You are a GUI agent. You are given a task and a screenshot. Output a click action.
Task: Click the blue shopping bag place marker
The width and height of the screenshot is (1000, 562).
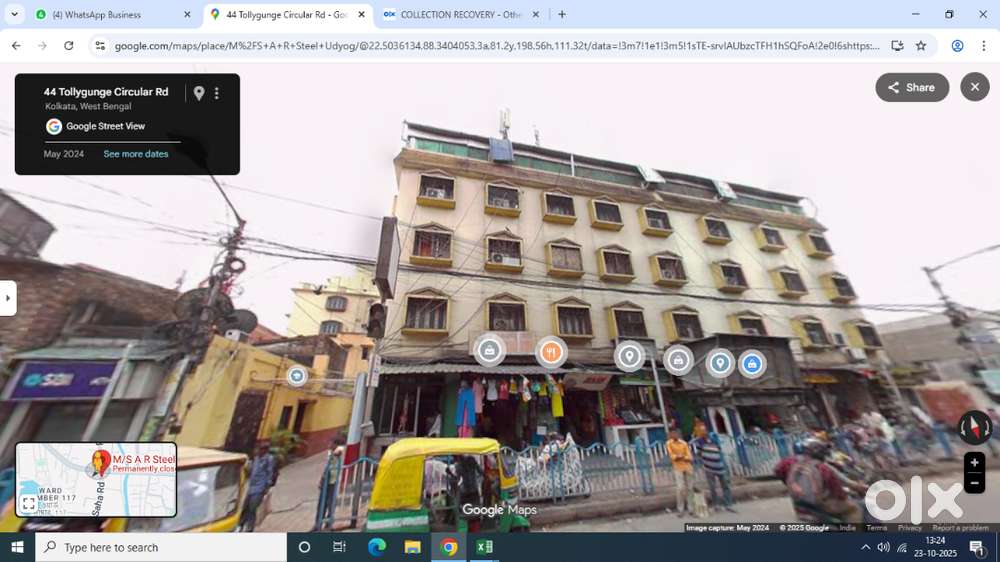tap(752, 364)
